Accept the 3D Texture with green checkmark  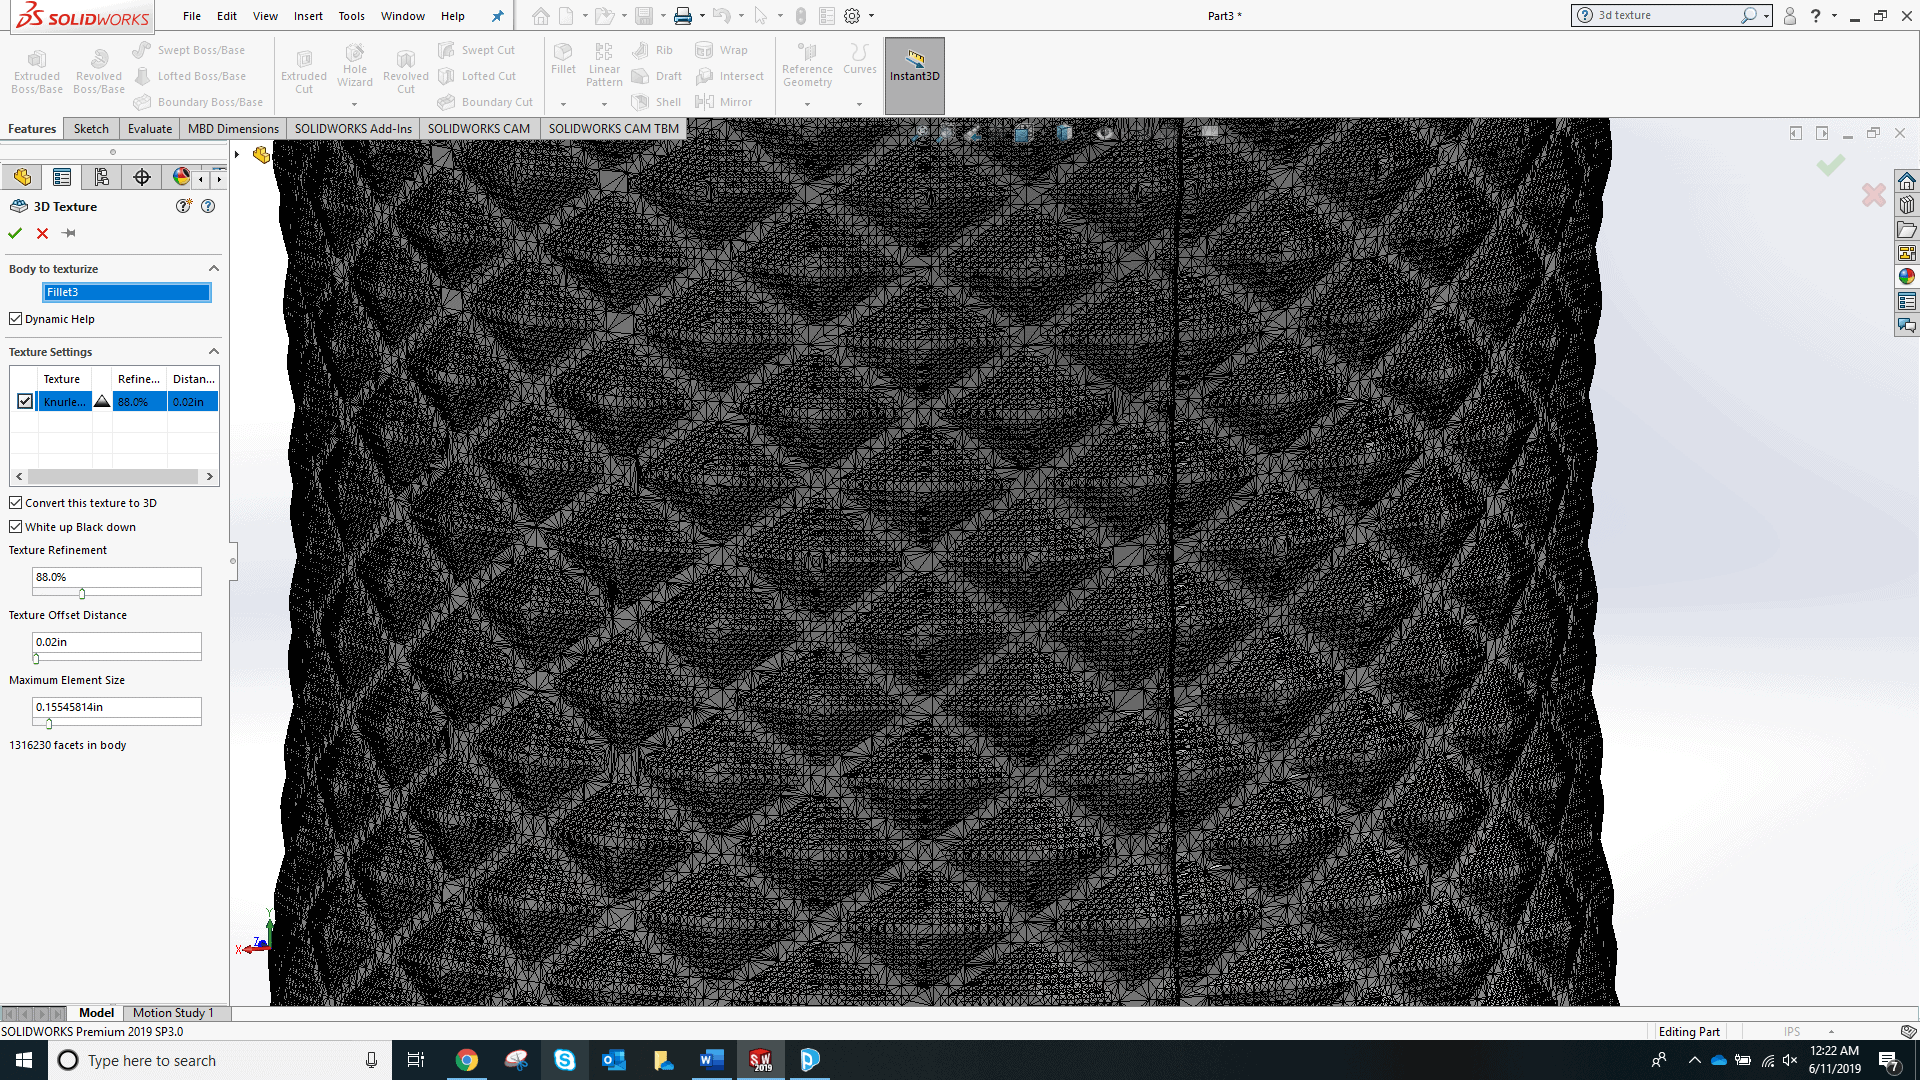point(15,233)
